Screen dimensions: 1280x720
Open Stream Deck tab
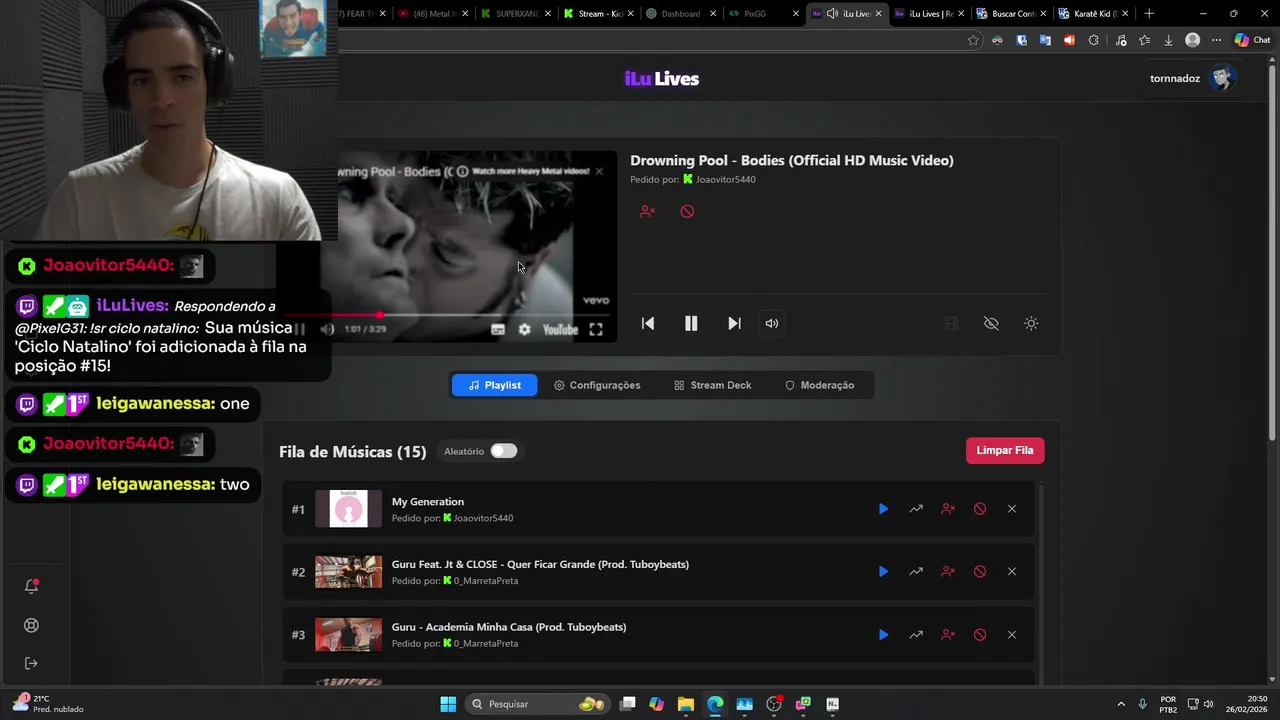tap(712, 385)
